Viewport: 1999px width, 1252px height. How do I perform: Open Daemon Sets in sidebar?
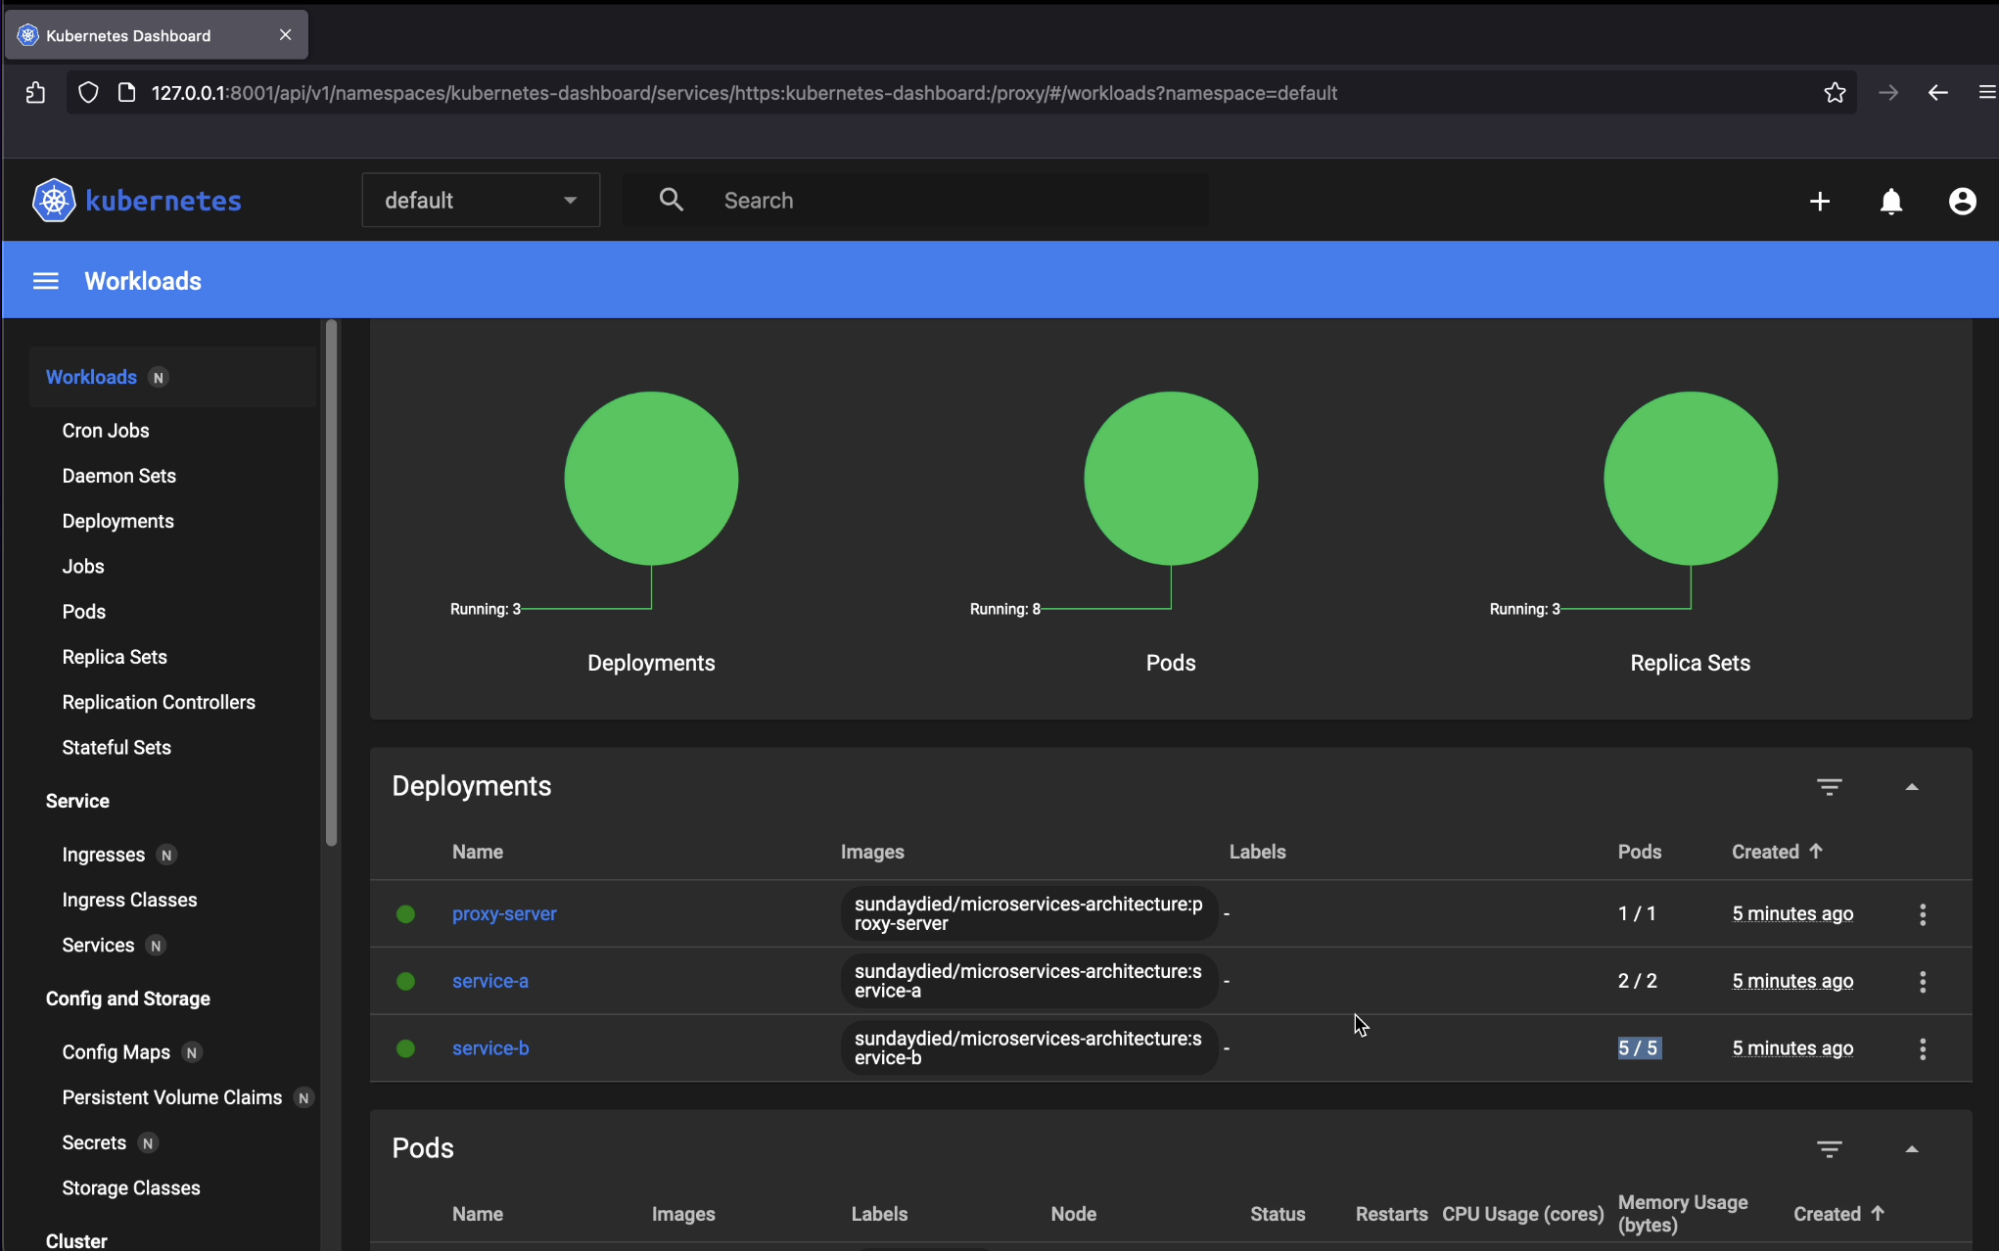[119, 476]
